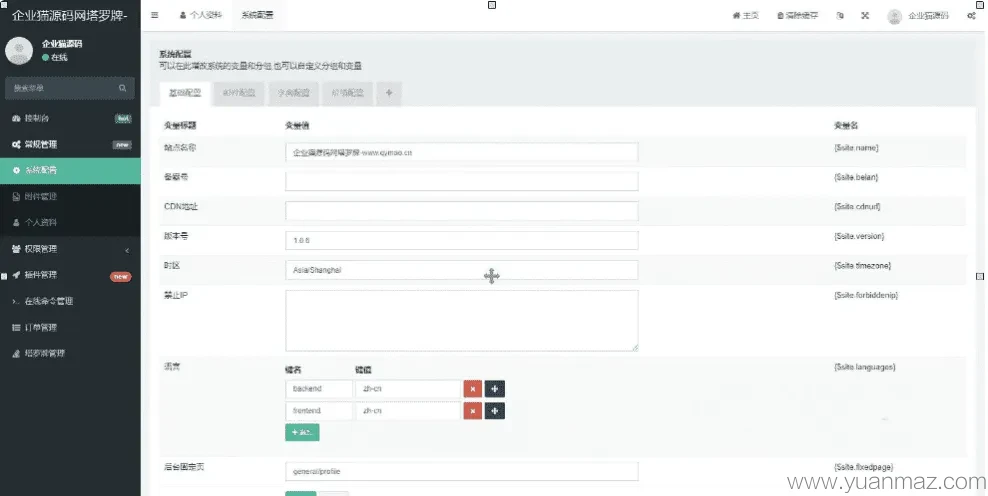Select the 基础配置 config tab
The width and height of the screenshot is (988, 496).
185,93
